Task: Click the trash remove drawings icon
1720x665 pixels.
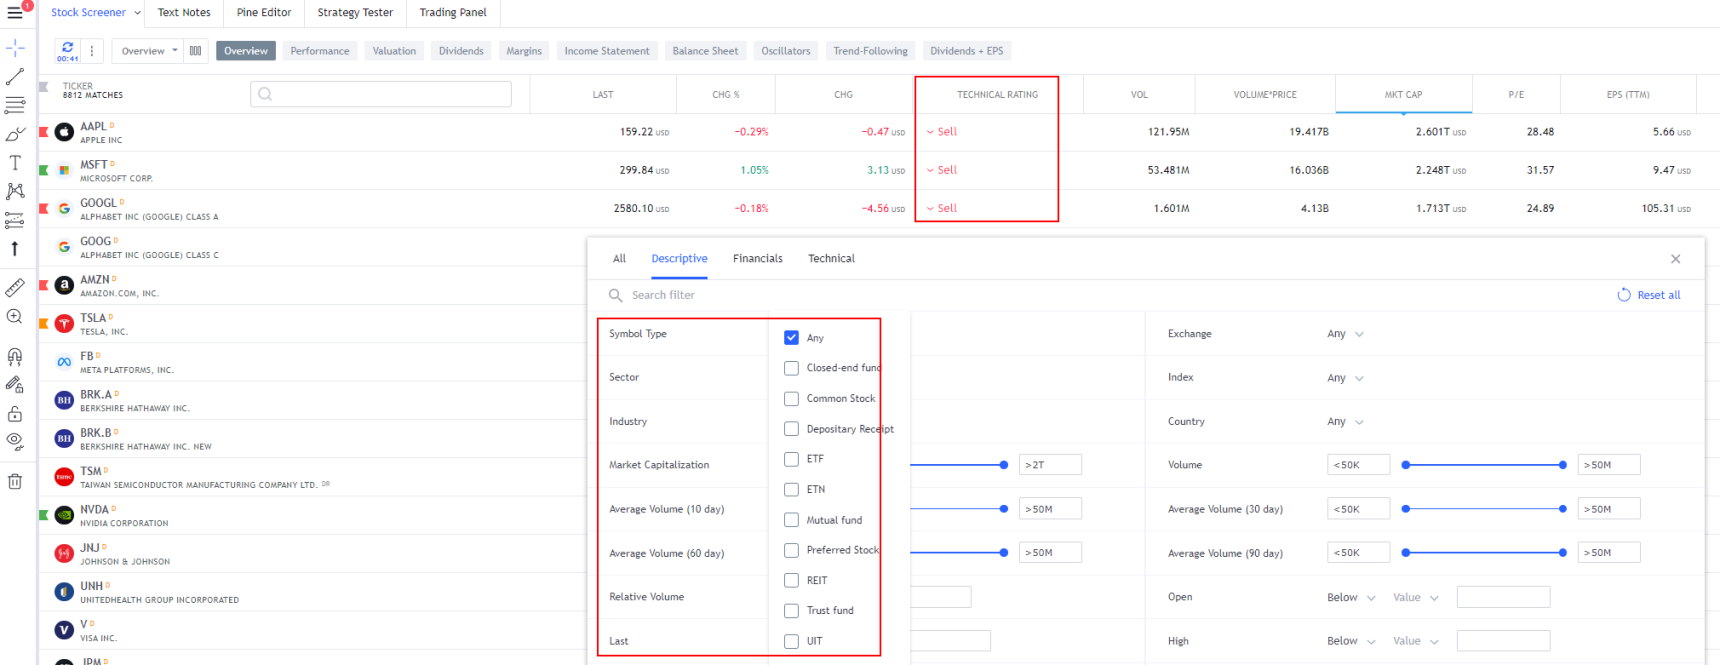Action: pyautogui.click(x=15, y=481)
